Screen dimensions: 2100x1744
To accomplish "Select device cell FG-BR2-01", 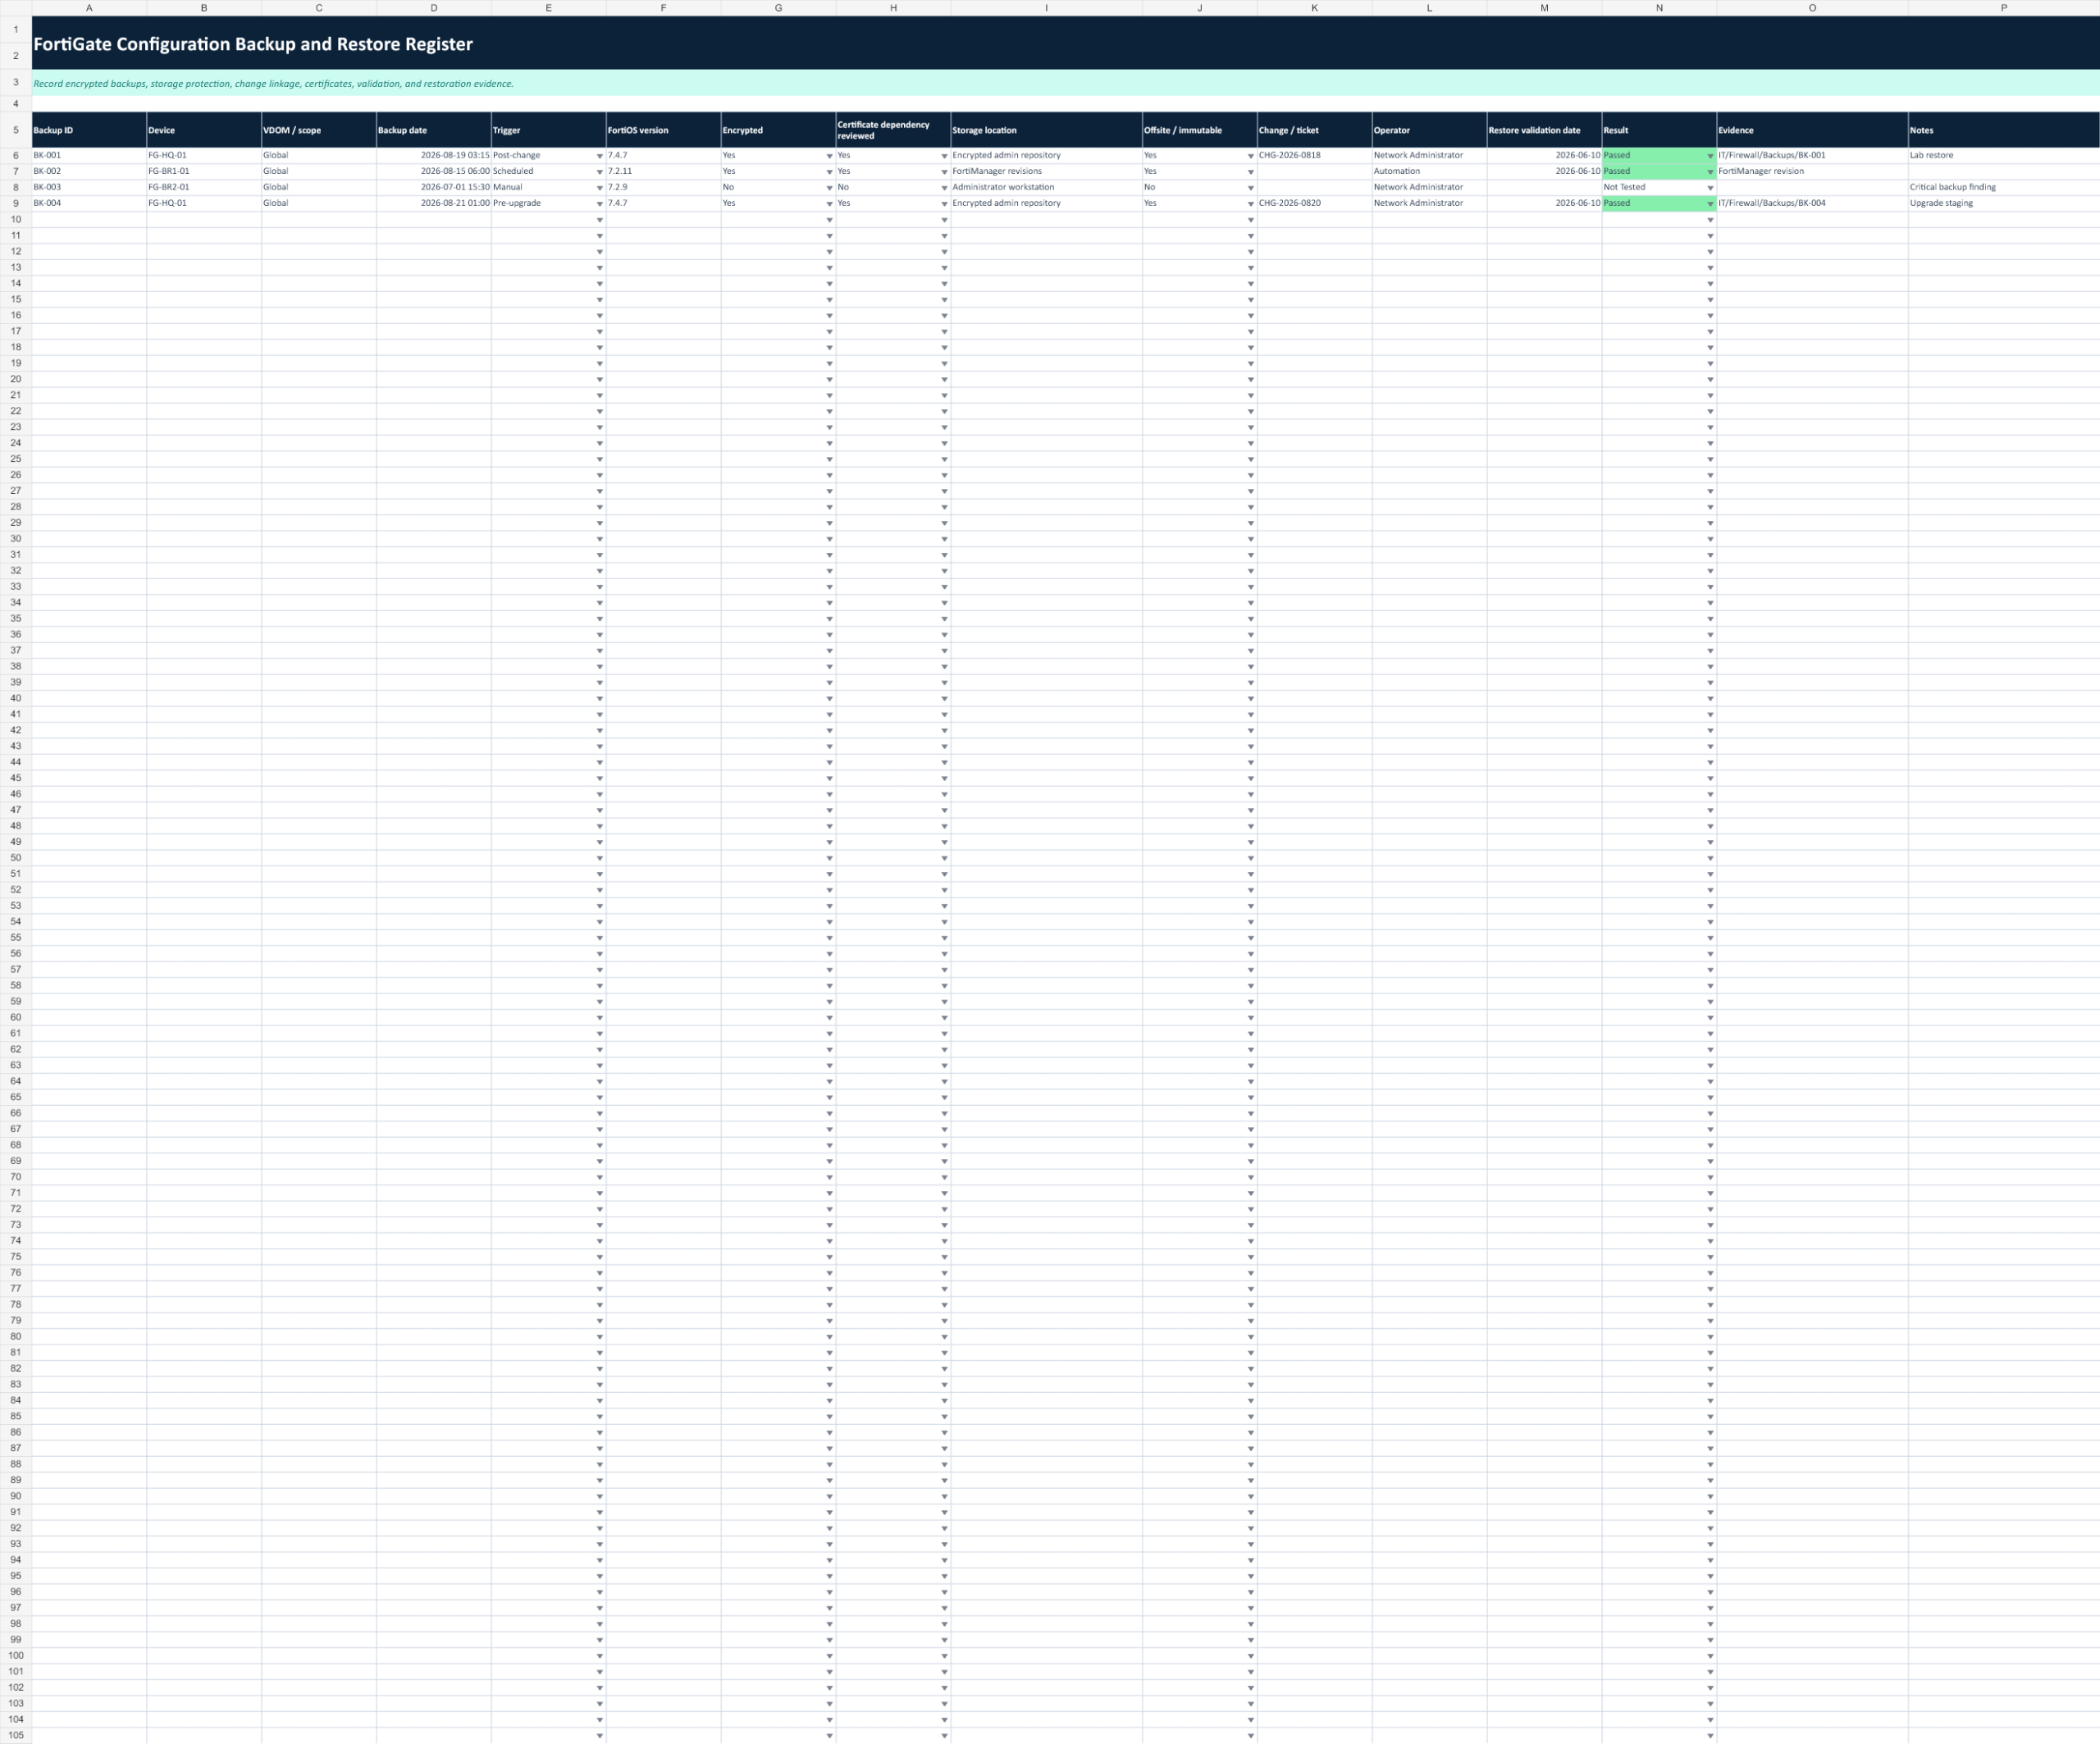I will point(204,188).
